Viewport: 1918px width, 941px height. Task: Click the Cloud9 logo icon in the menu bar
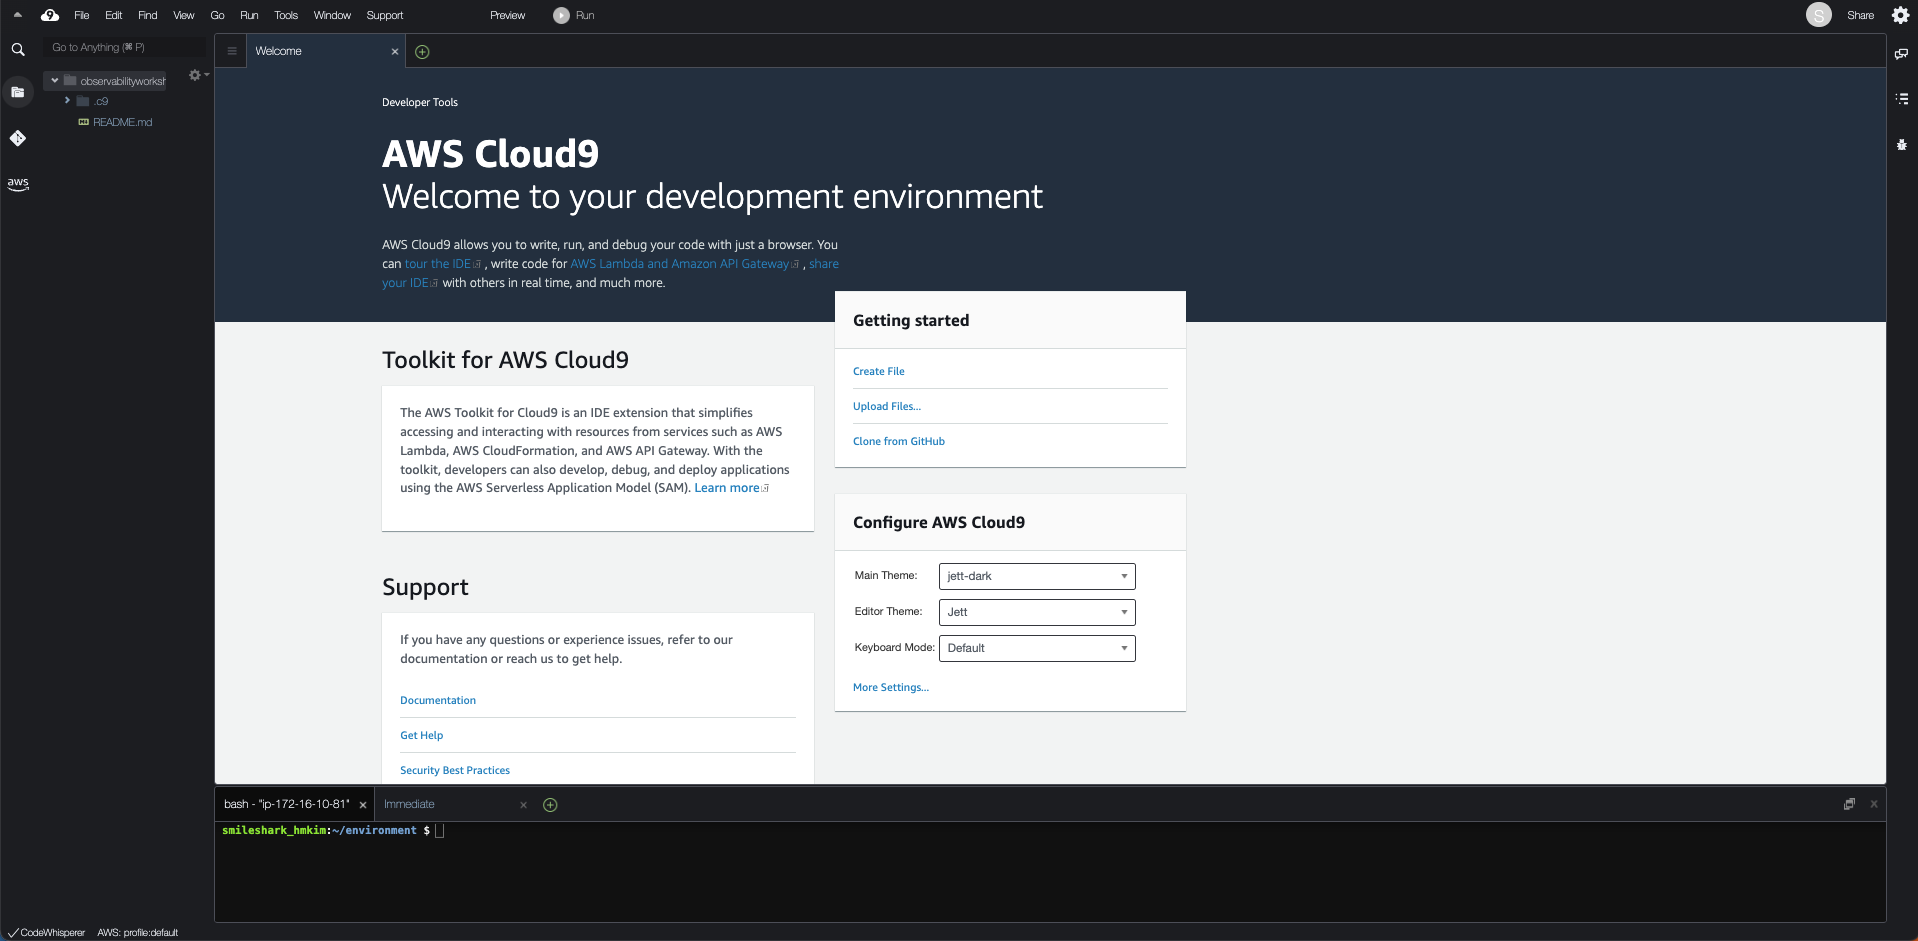pos(50,15)
